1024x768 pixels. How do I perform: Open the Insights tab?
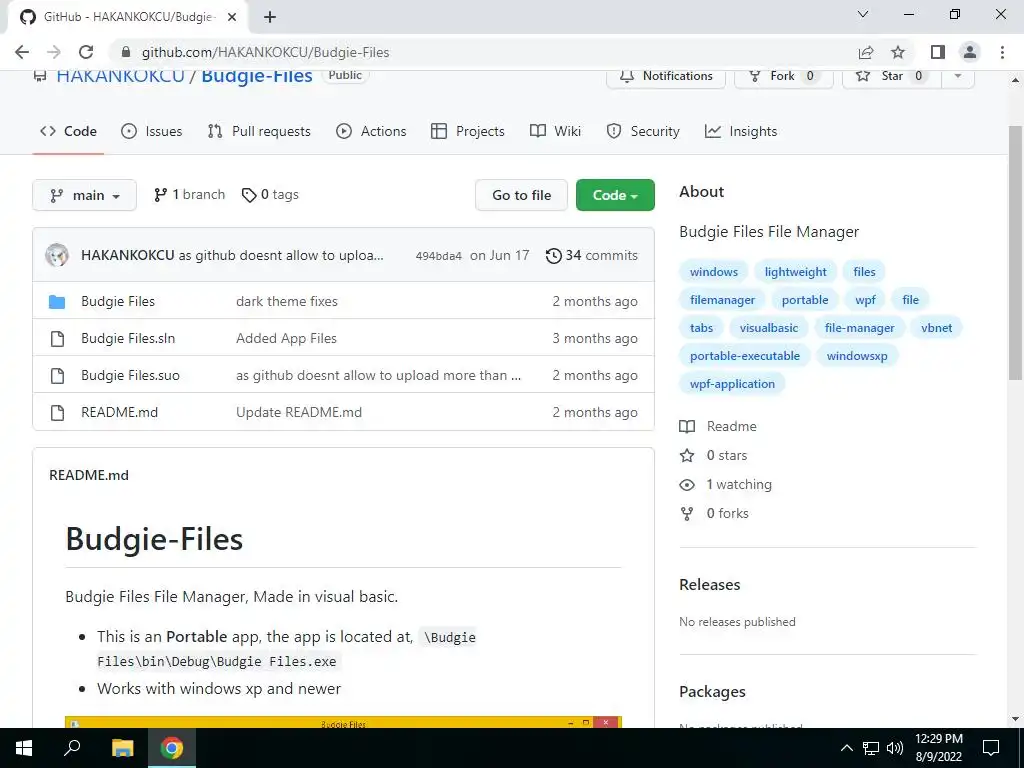point(741,131)
